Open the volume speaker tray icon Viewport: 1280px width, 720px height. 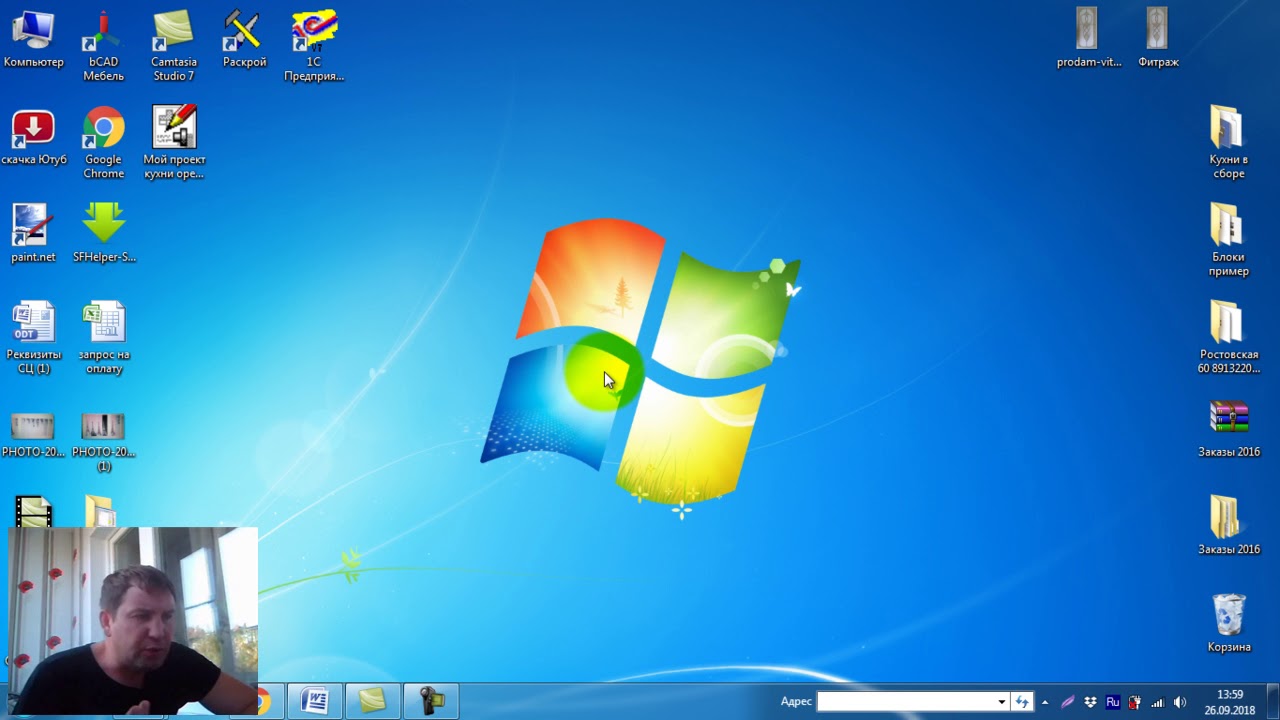pyautogui.click(x=1180, y=702)
